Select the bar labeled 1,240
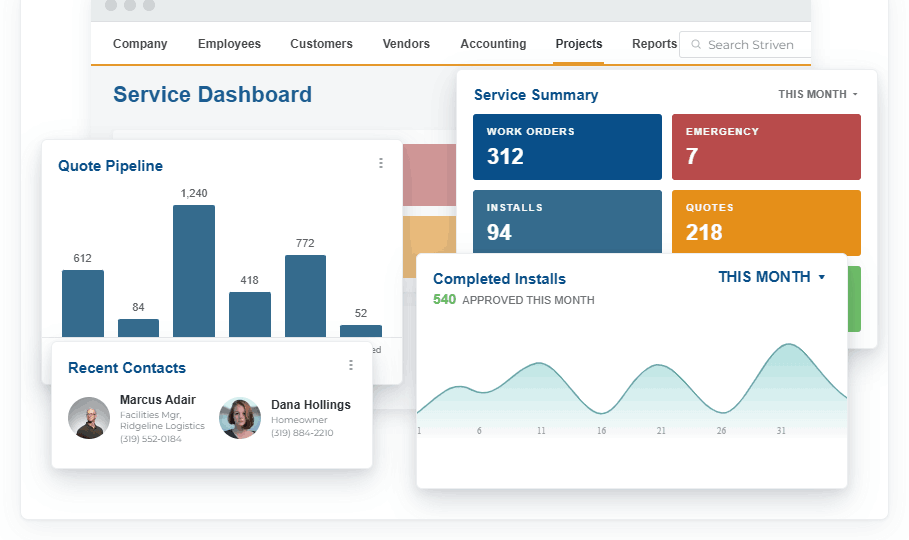Viewport: 909px width, 540px height. point(194,271)
